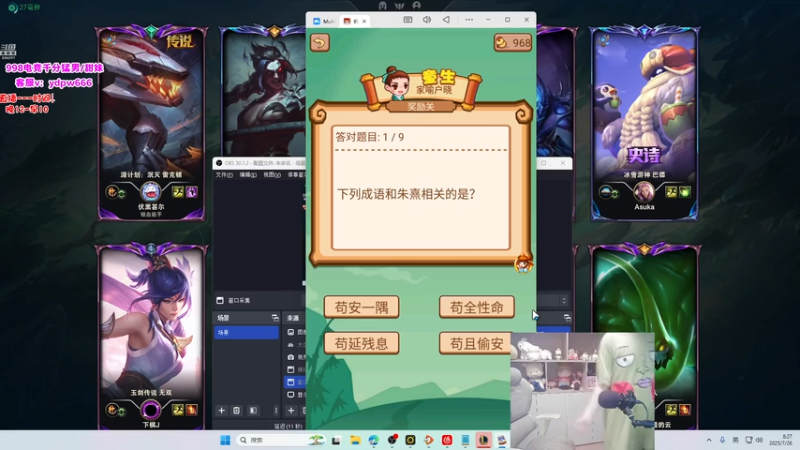The image size is (800, 450).
Task: Open the emulator keyboard mapping icon
Action: click(x=408, y=20)
